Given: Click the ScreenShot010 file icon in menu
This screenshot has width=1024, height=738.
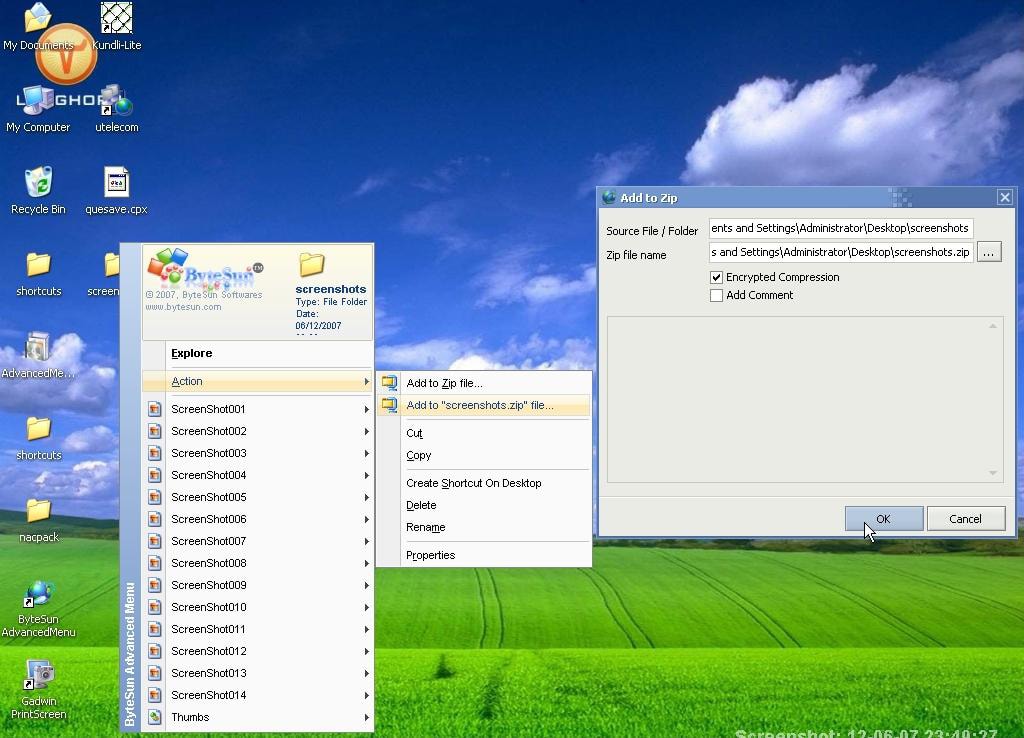Looking at the screenshot, I should coord(154,607).
